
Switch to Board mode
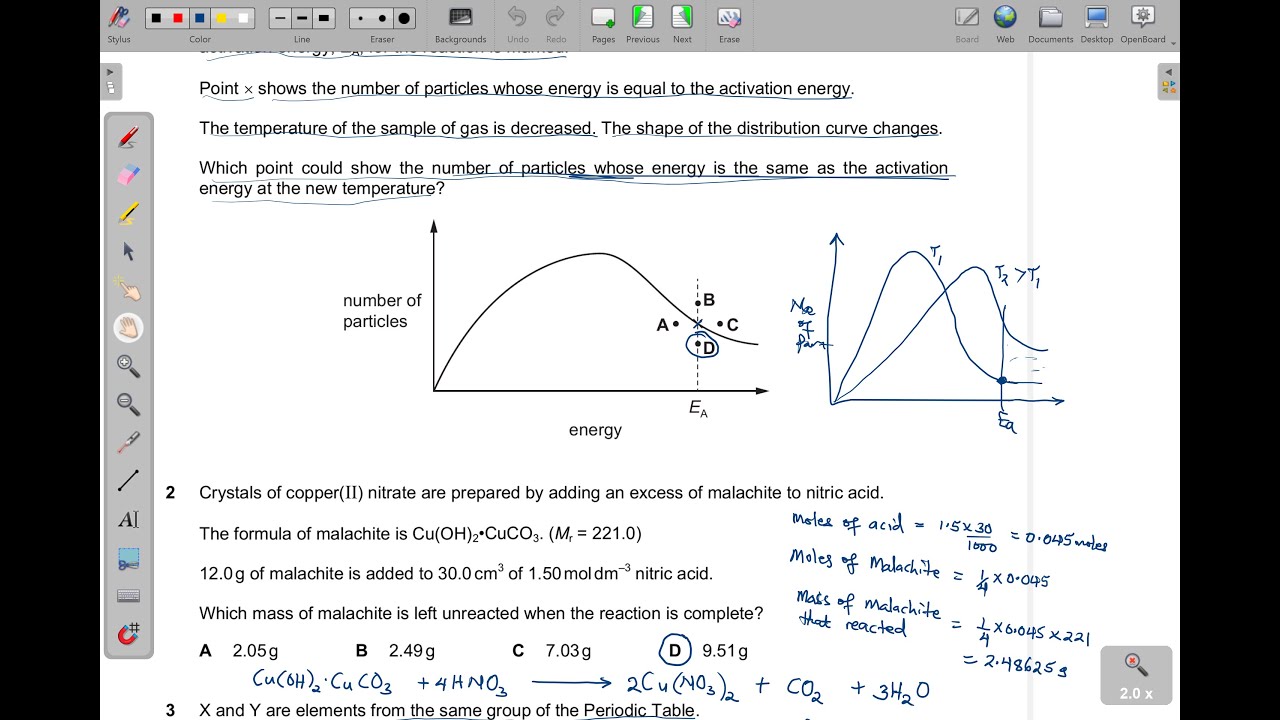click(x=967, y=24)
